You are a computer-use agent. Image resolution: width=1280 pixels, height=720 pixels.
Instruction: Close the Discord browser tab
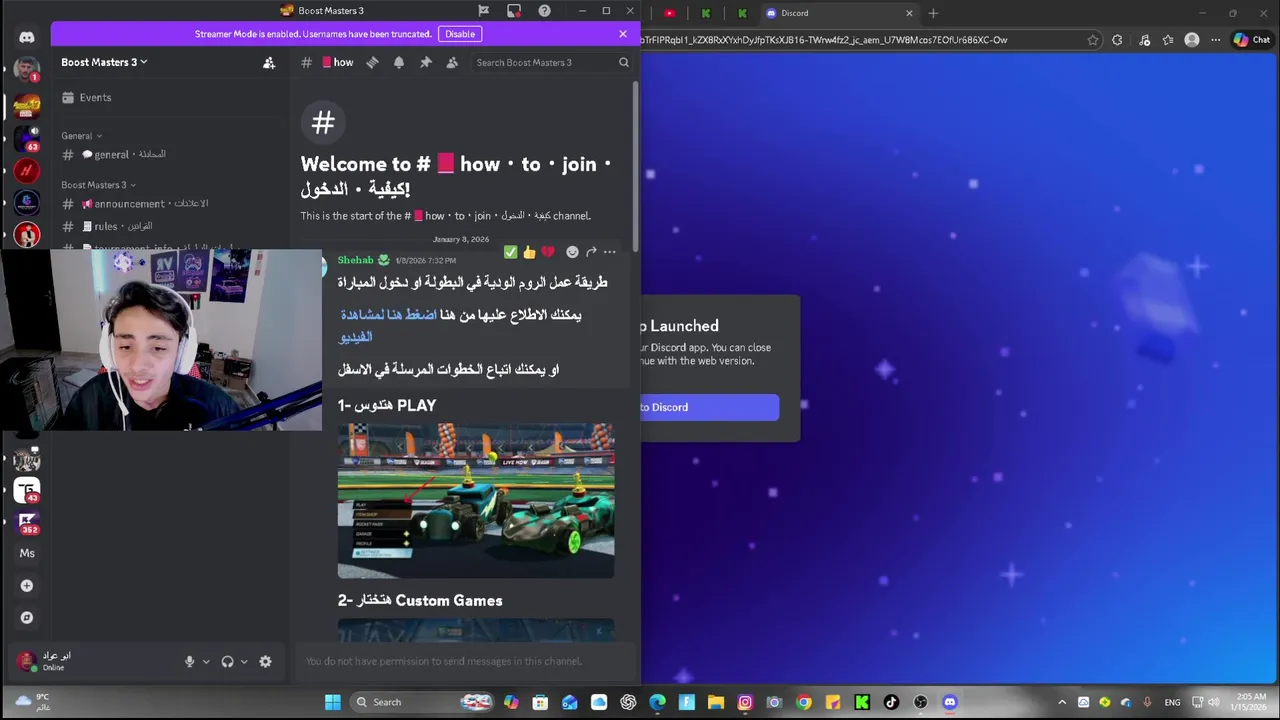coord(909,13)
